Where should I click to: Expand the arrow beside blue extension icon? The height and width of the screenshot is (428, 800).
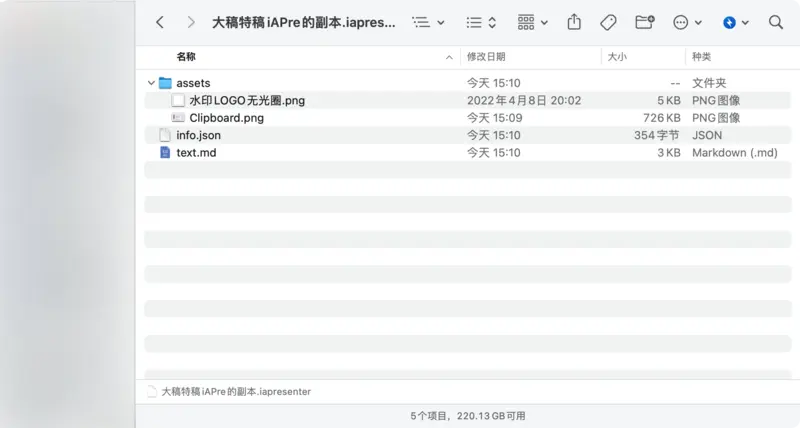pyautogui.click(x=745, y=23)
